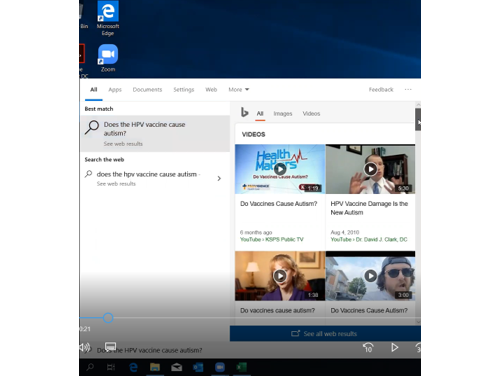
Task: Launch Edge from the taskbar
Action: tap(133, 367)
